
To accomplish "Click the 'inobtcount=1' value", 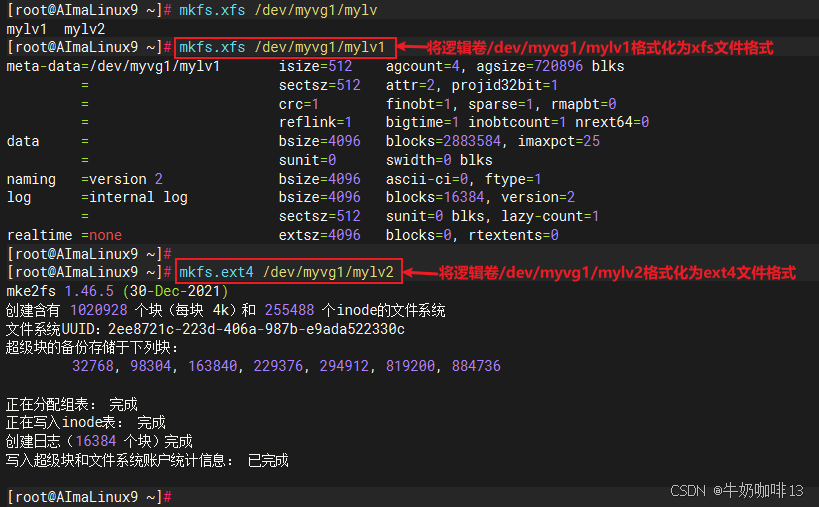I will (x=517, y=122).
